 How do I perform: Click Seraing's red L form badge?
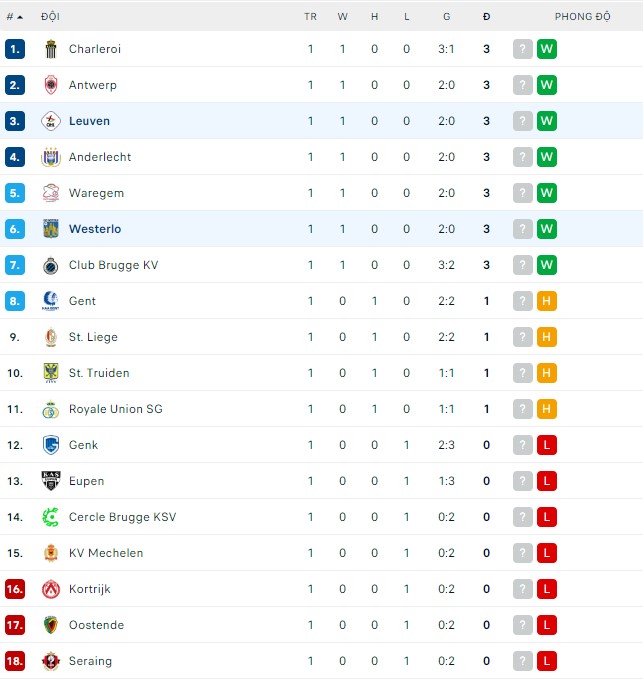click(x=546, y=661)
